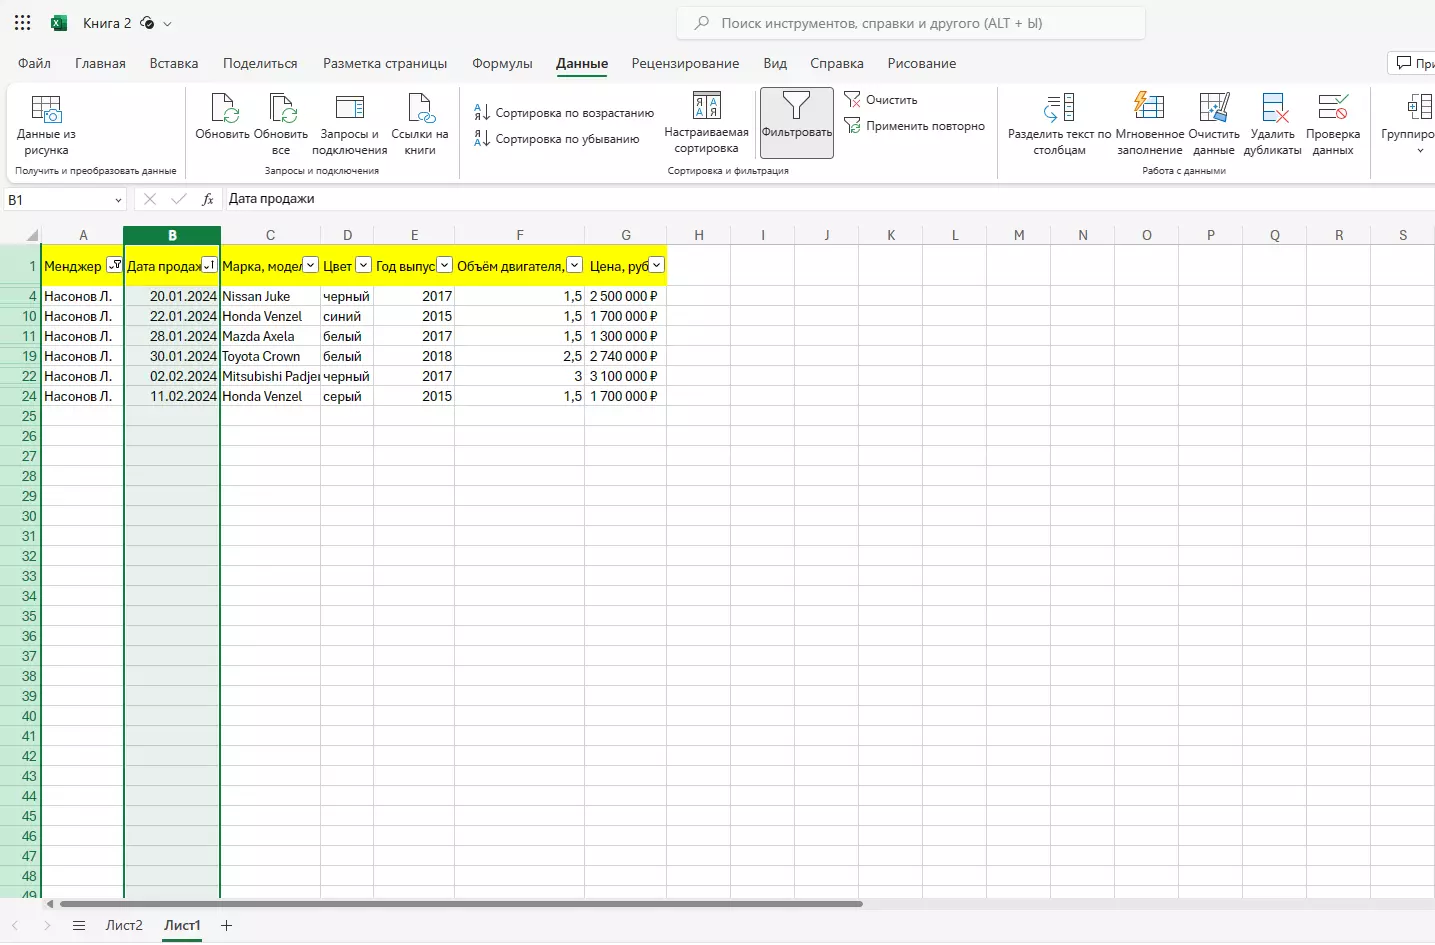Screen dimensions: 1435x945
Task: Click the search box for tools and help
Action: [910, 23]
